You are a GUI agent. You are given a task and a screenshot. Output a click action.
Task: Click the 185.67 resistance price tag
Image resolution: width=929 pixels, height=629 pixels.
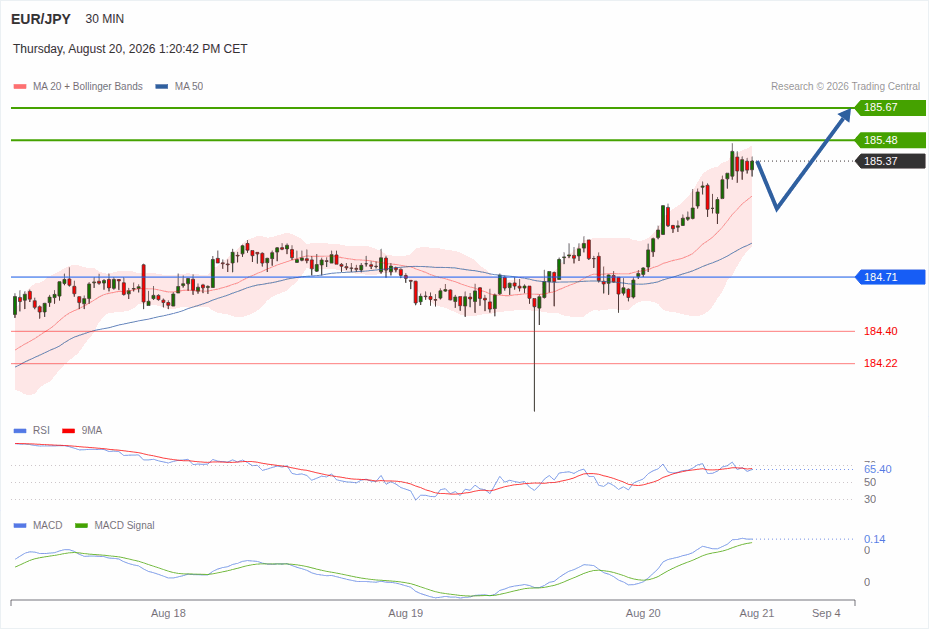(890, 108)
